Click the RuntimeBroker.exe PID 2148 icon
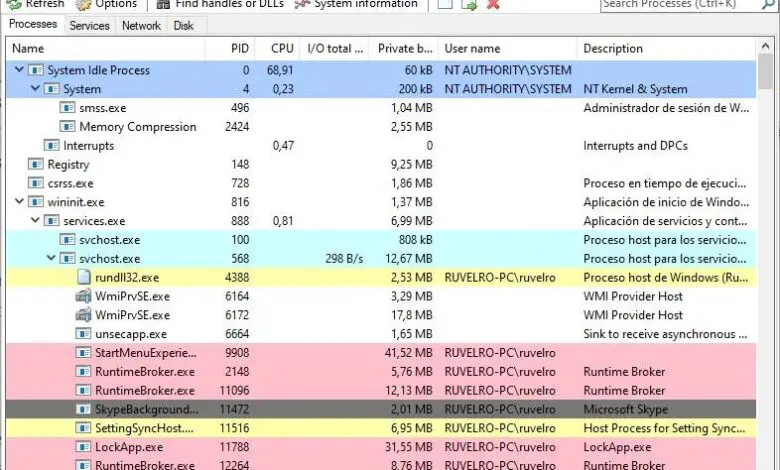The height and width of the screenshot is (470, 780). click(83, 372)
